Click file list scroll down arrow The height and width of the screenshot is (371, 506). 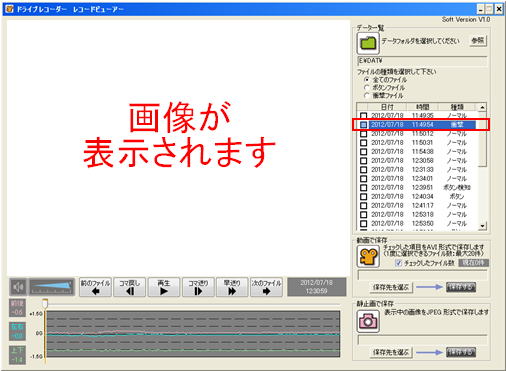click(482, 226)
